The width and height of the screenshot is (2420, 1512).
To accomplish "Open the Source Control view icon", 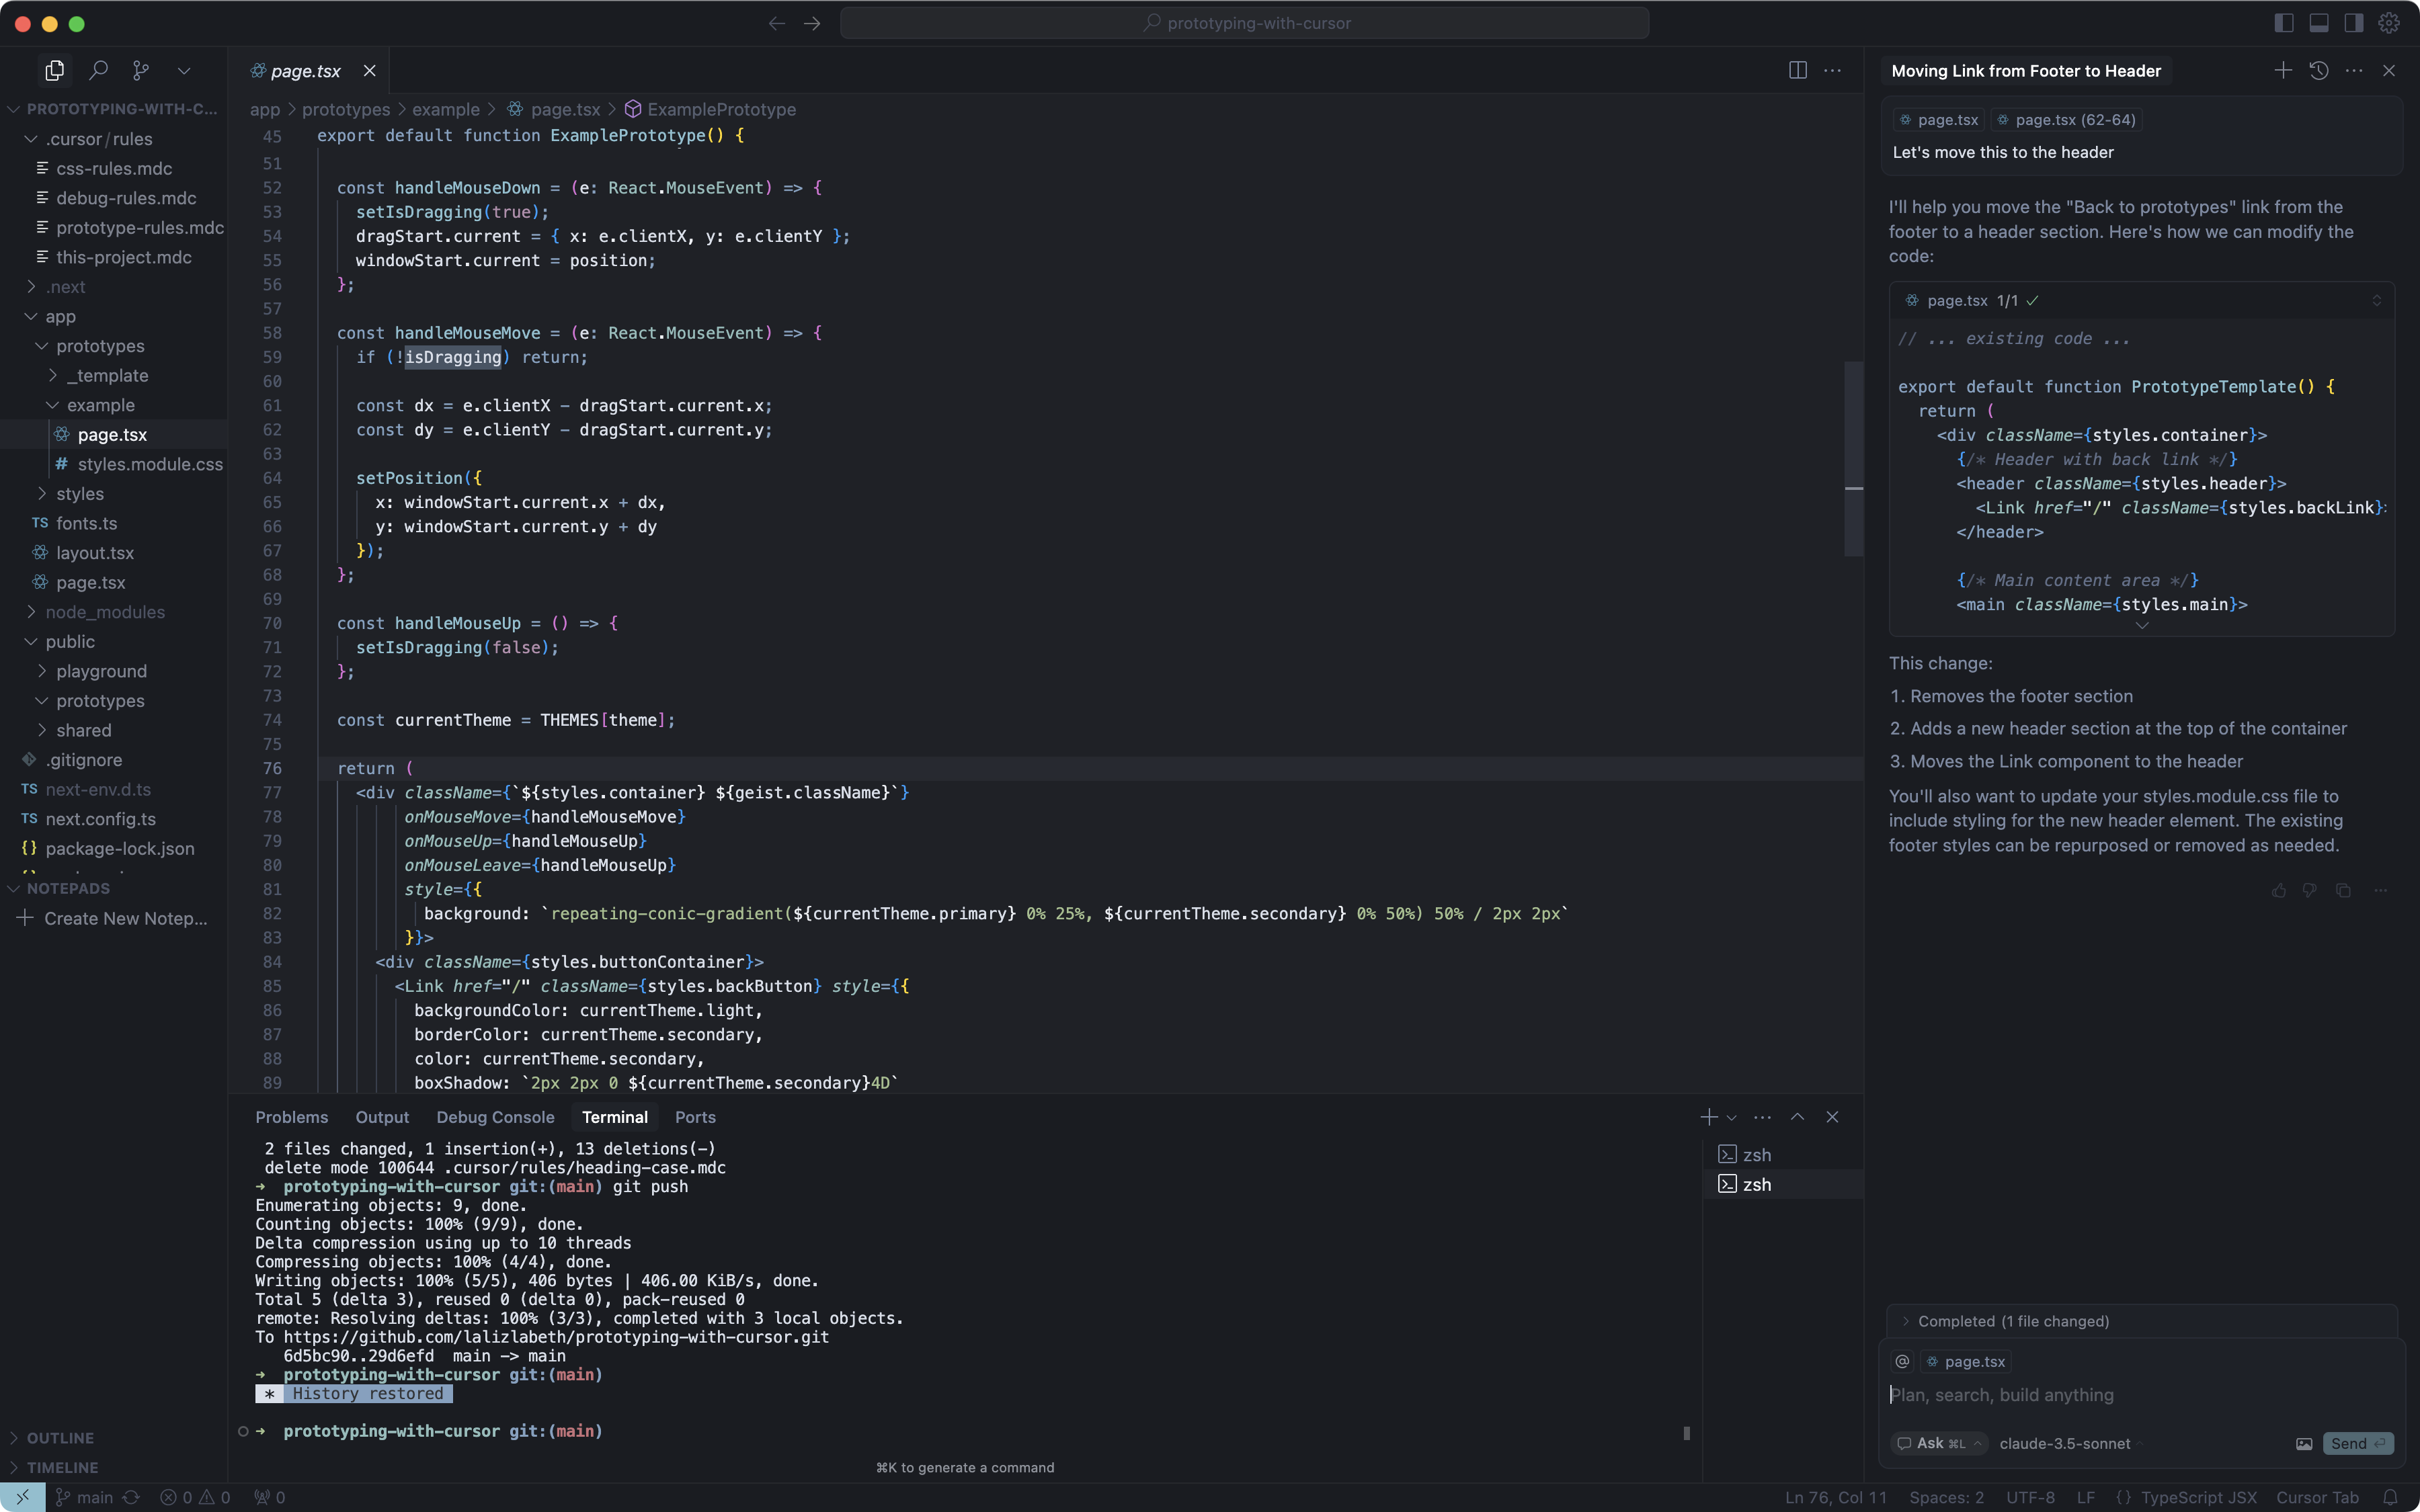I will point(141,70).
